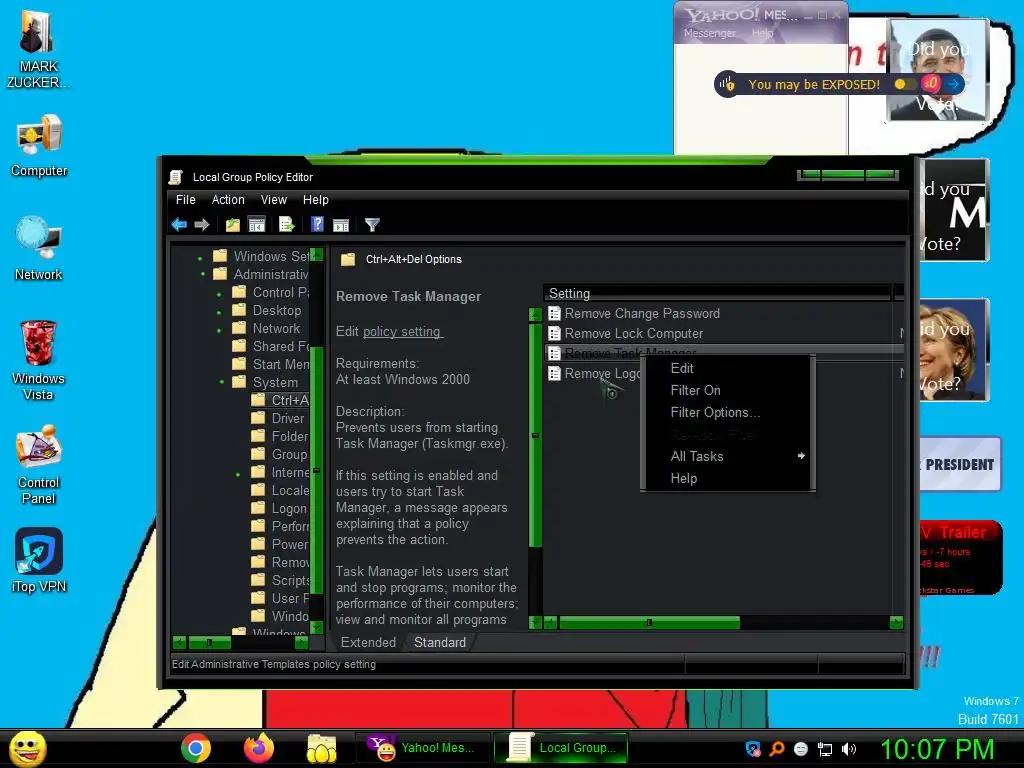Collapse the System tree node
The image size is (1024, 768).
[222, 381]
